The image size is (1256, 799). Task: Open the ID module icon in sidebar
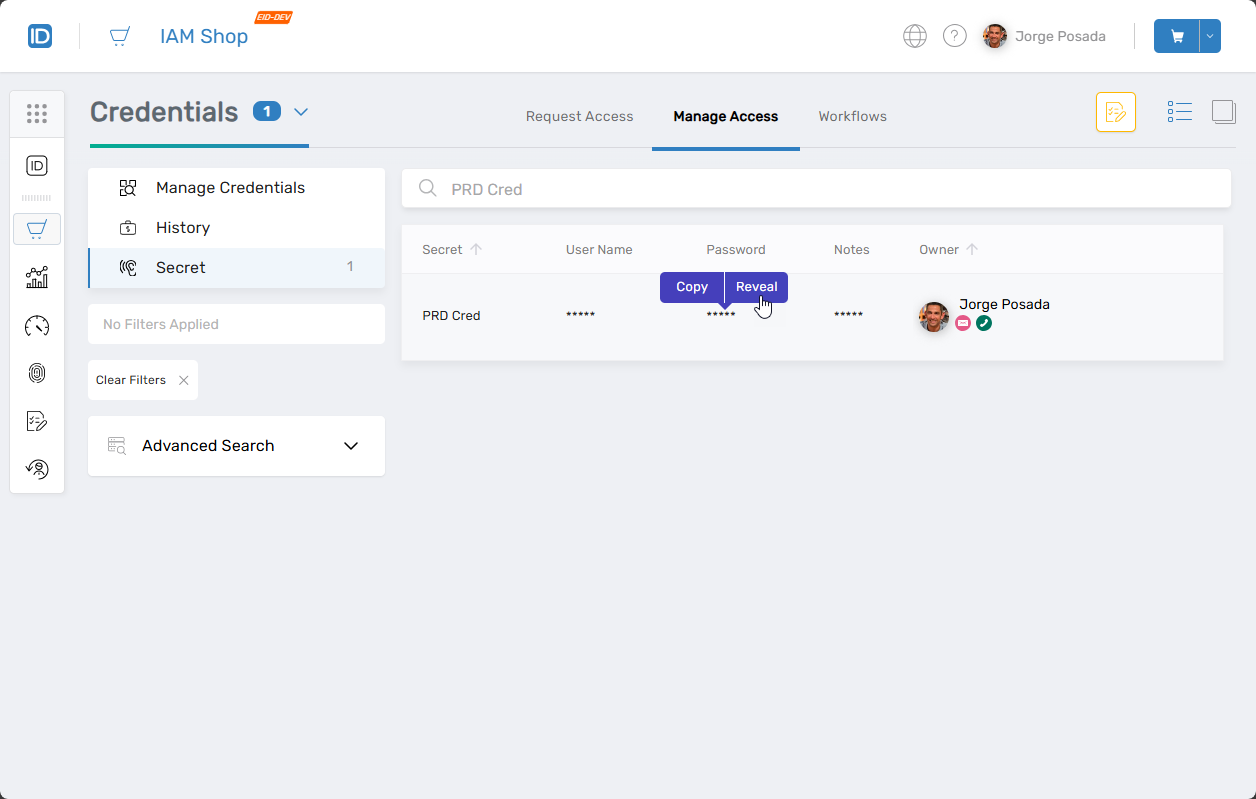coord(37,166)
